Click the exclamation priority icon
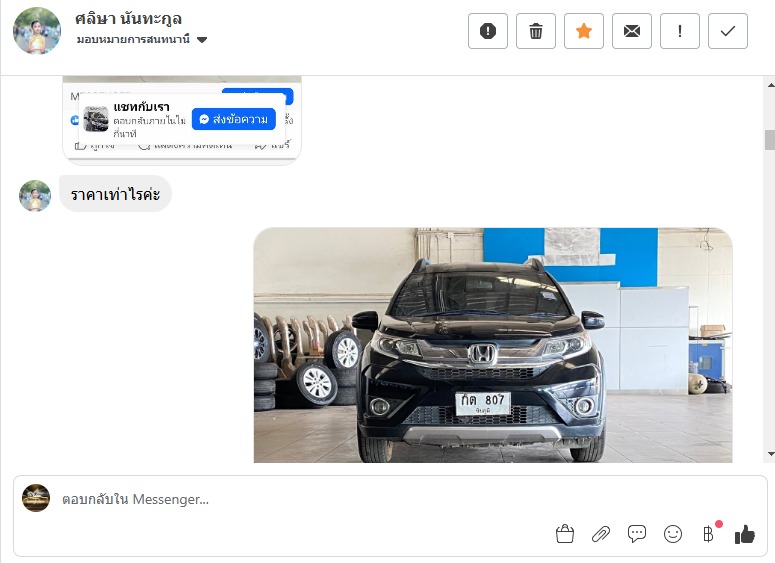 point(680,31)
